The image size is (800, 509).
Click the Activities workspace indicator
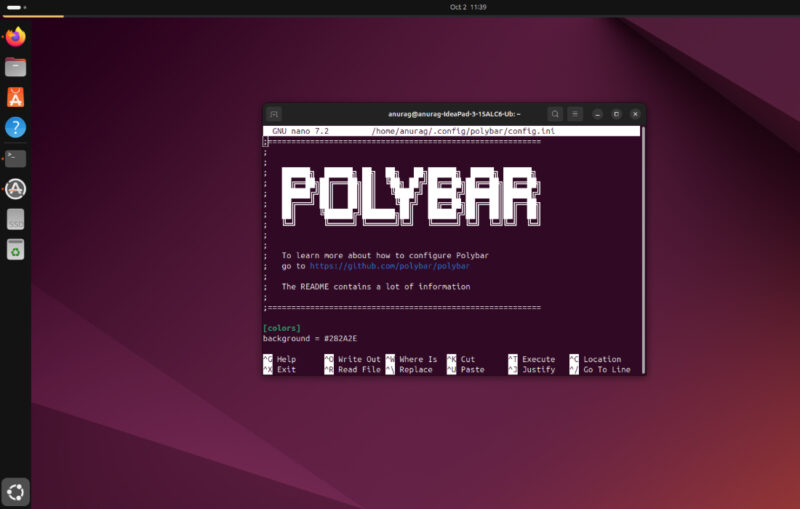click(17, 7)
